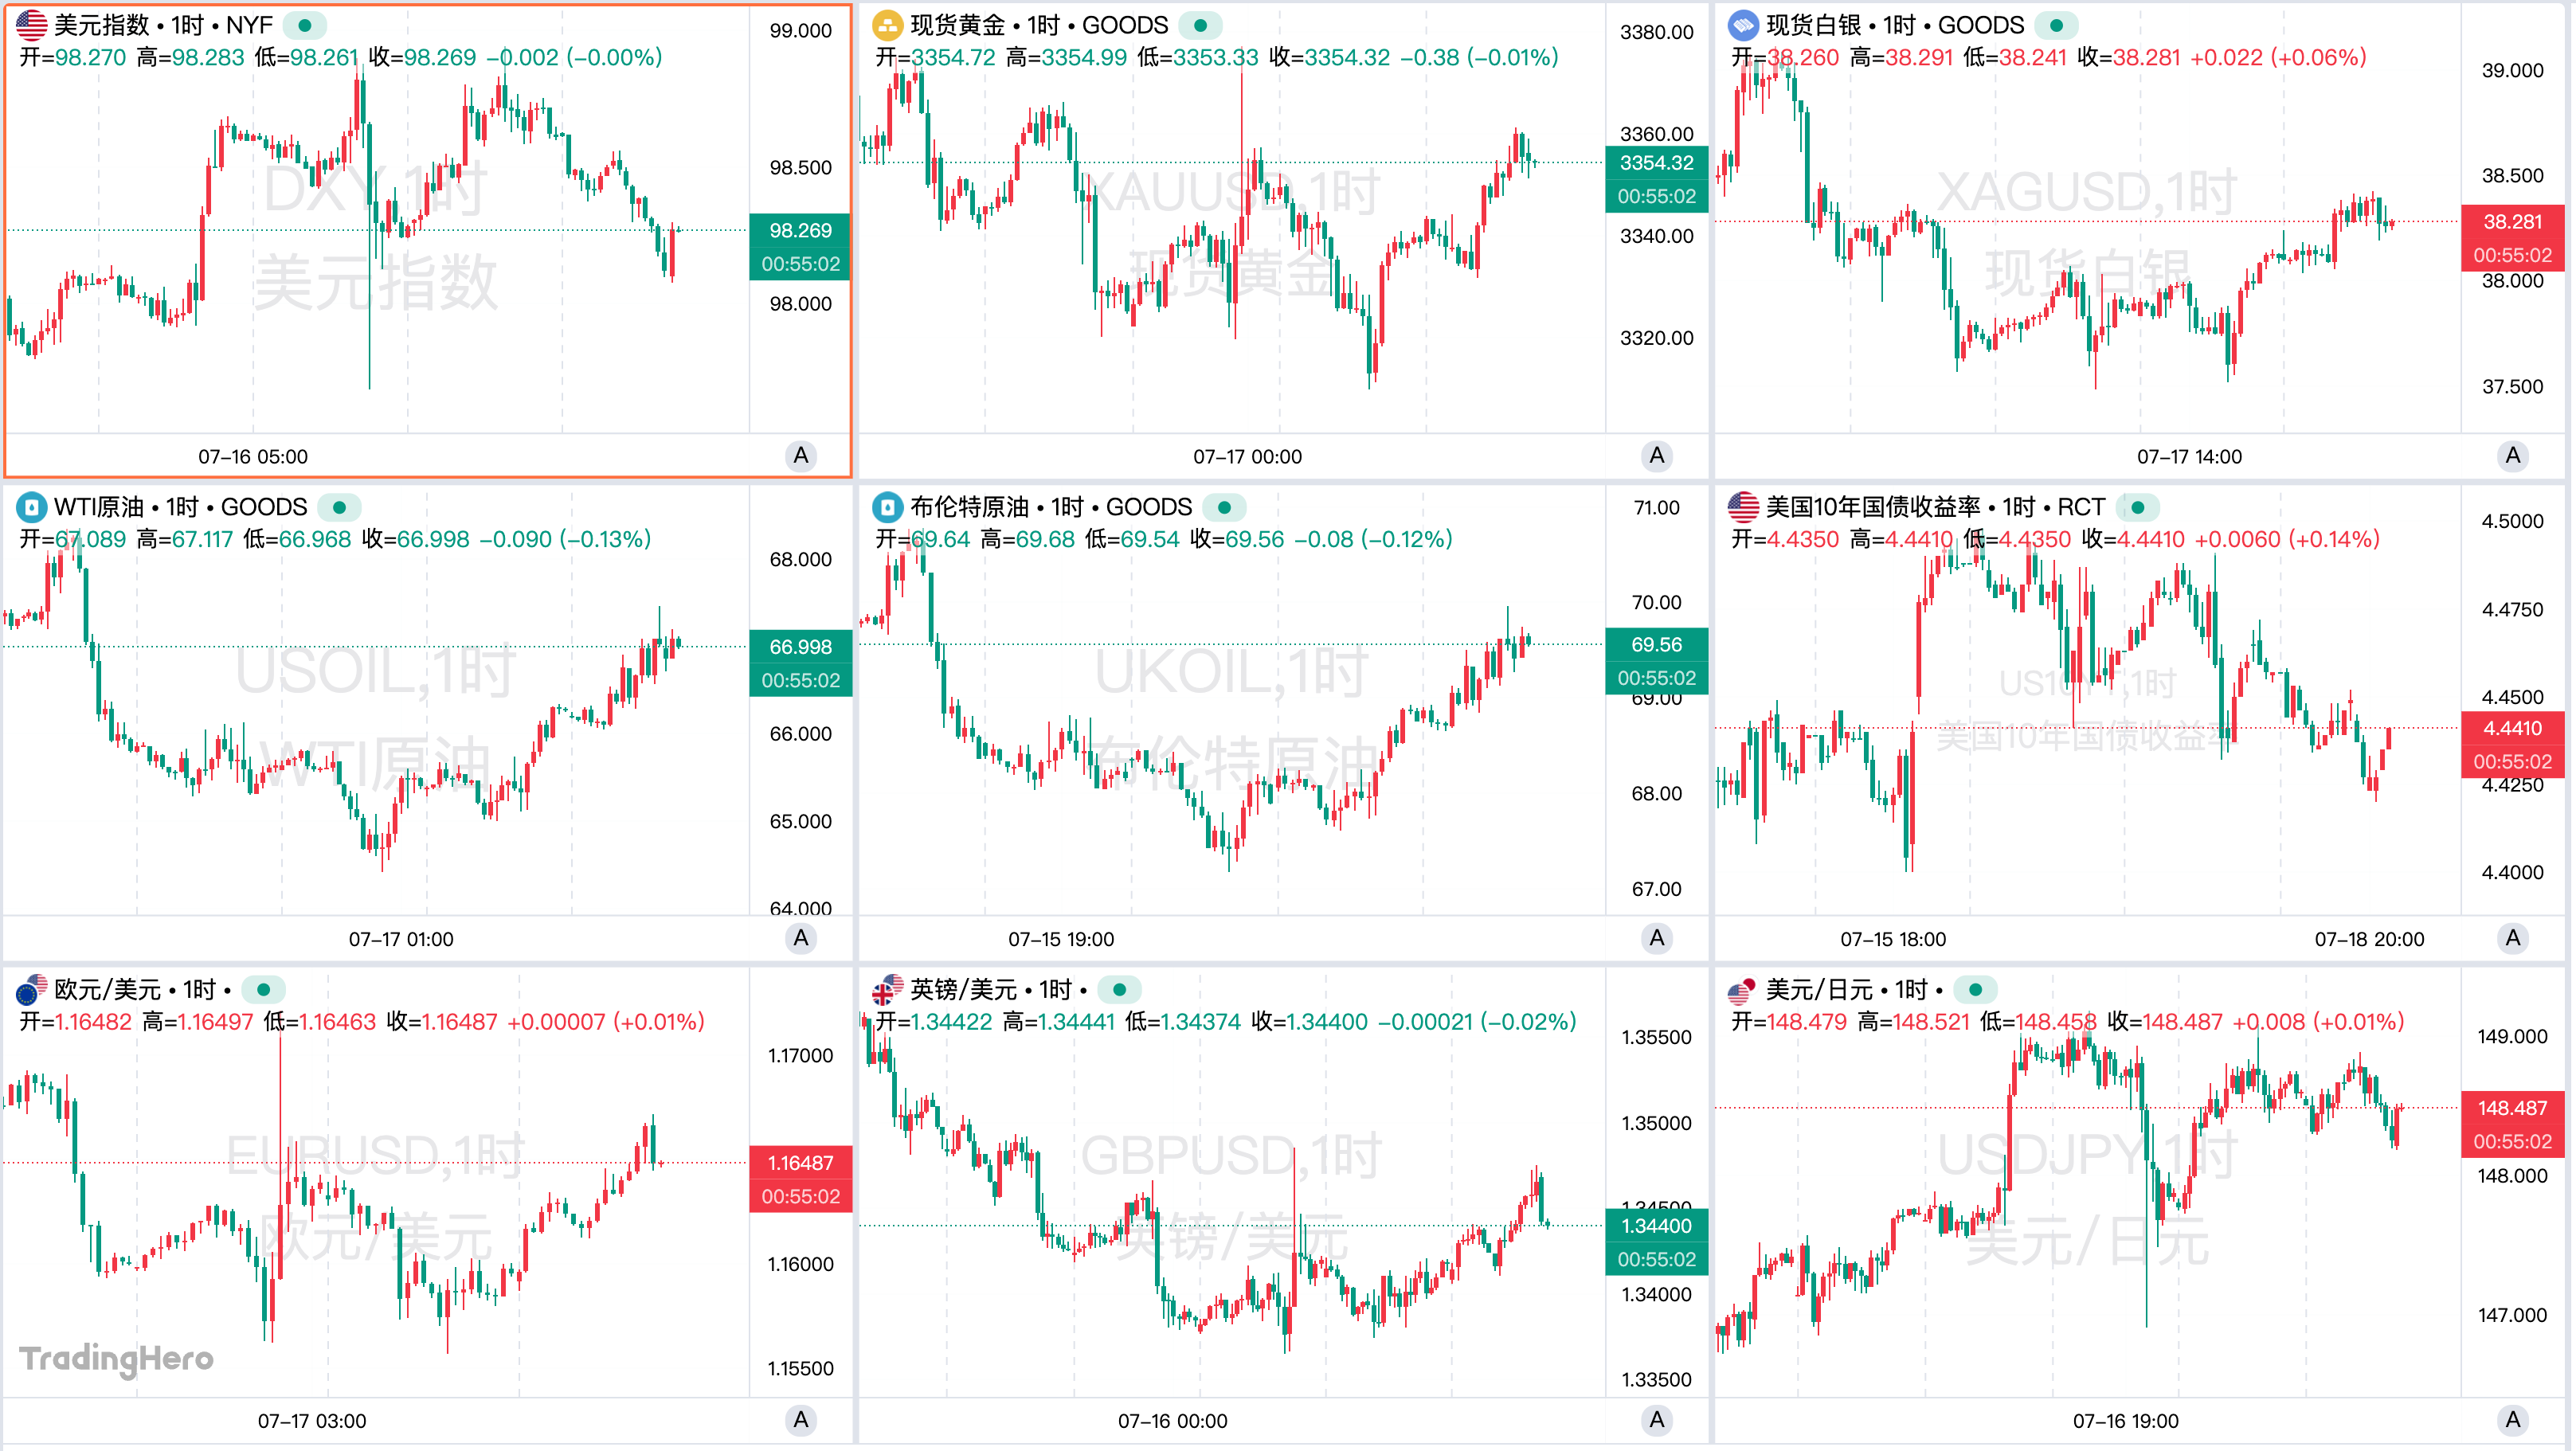Screen dimensions: 2576x1451
Task: Select the 07-16 05:00 time label
Action: tap(253, 457)
